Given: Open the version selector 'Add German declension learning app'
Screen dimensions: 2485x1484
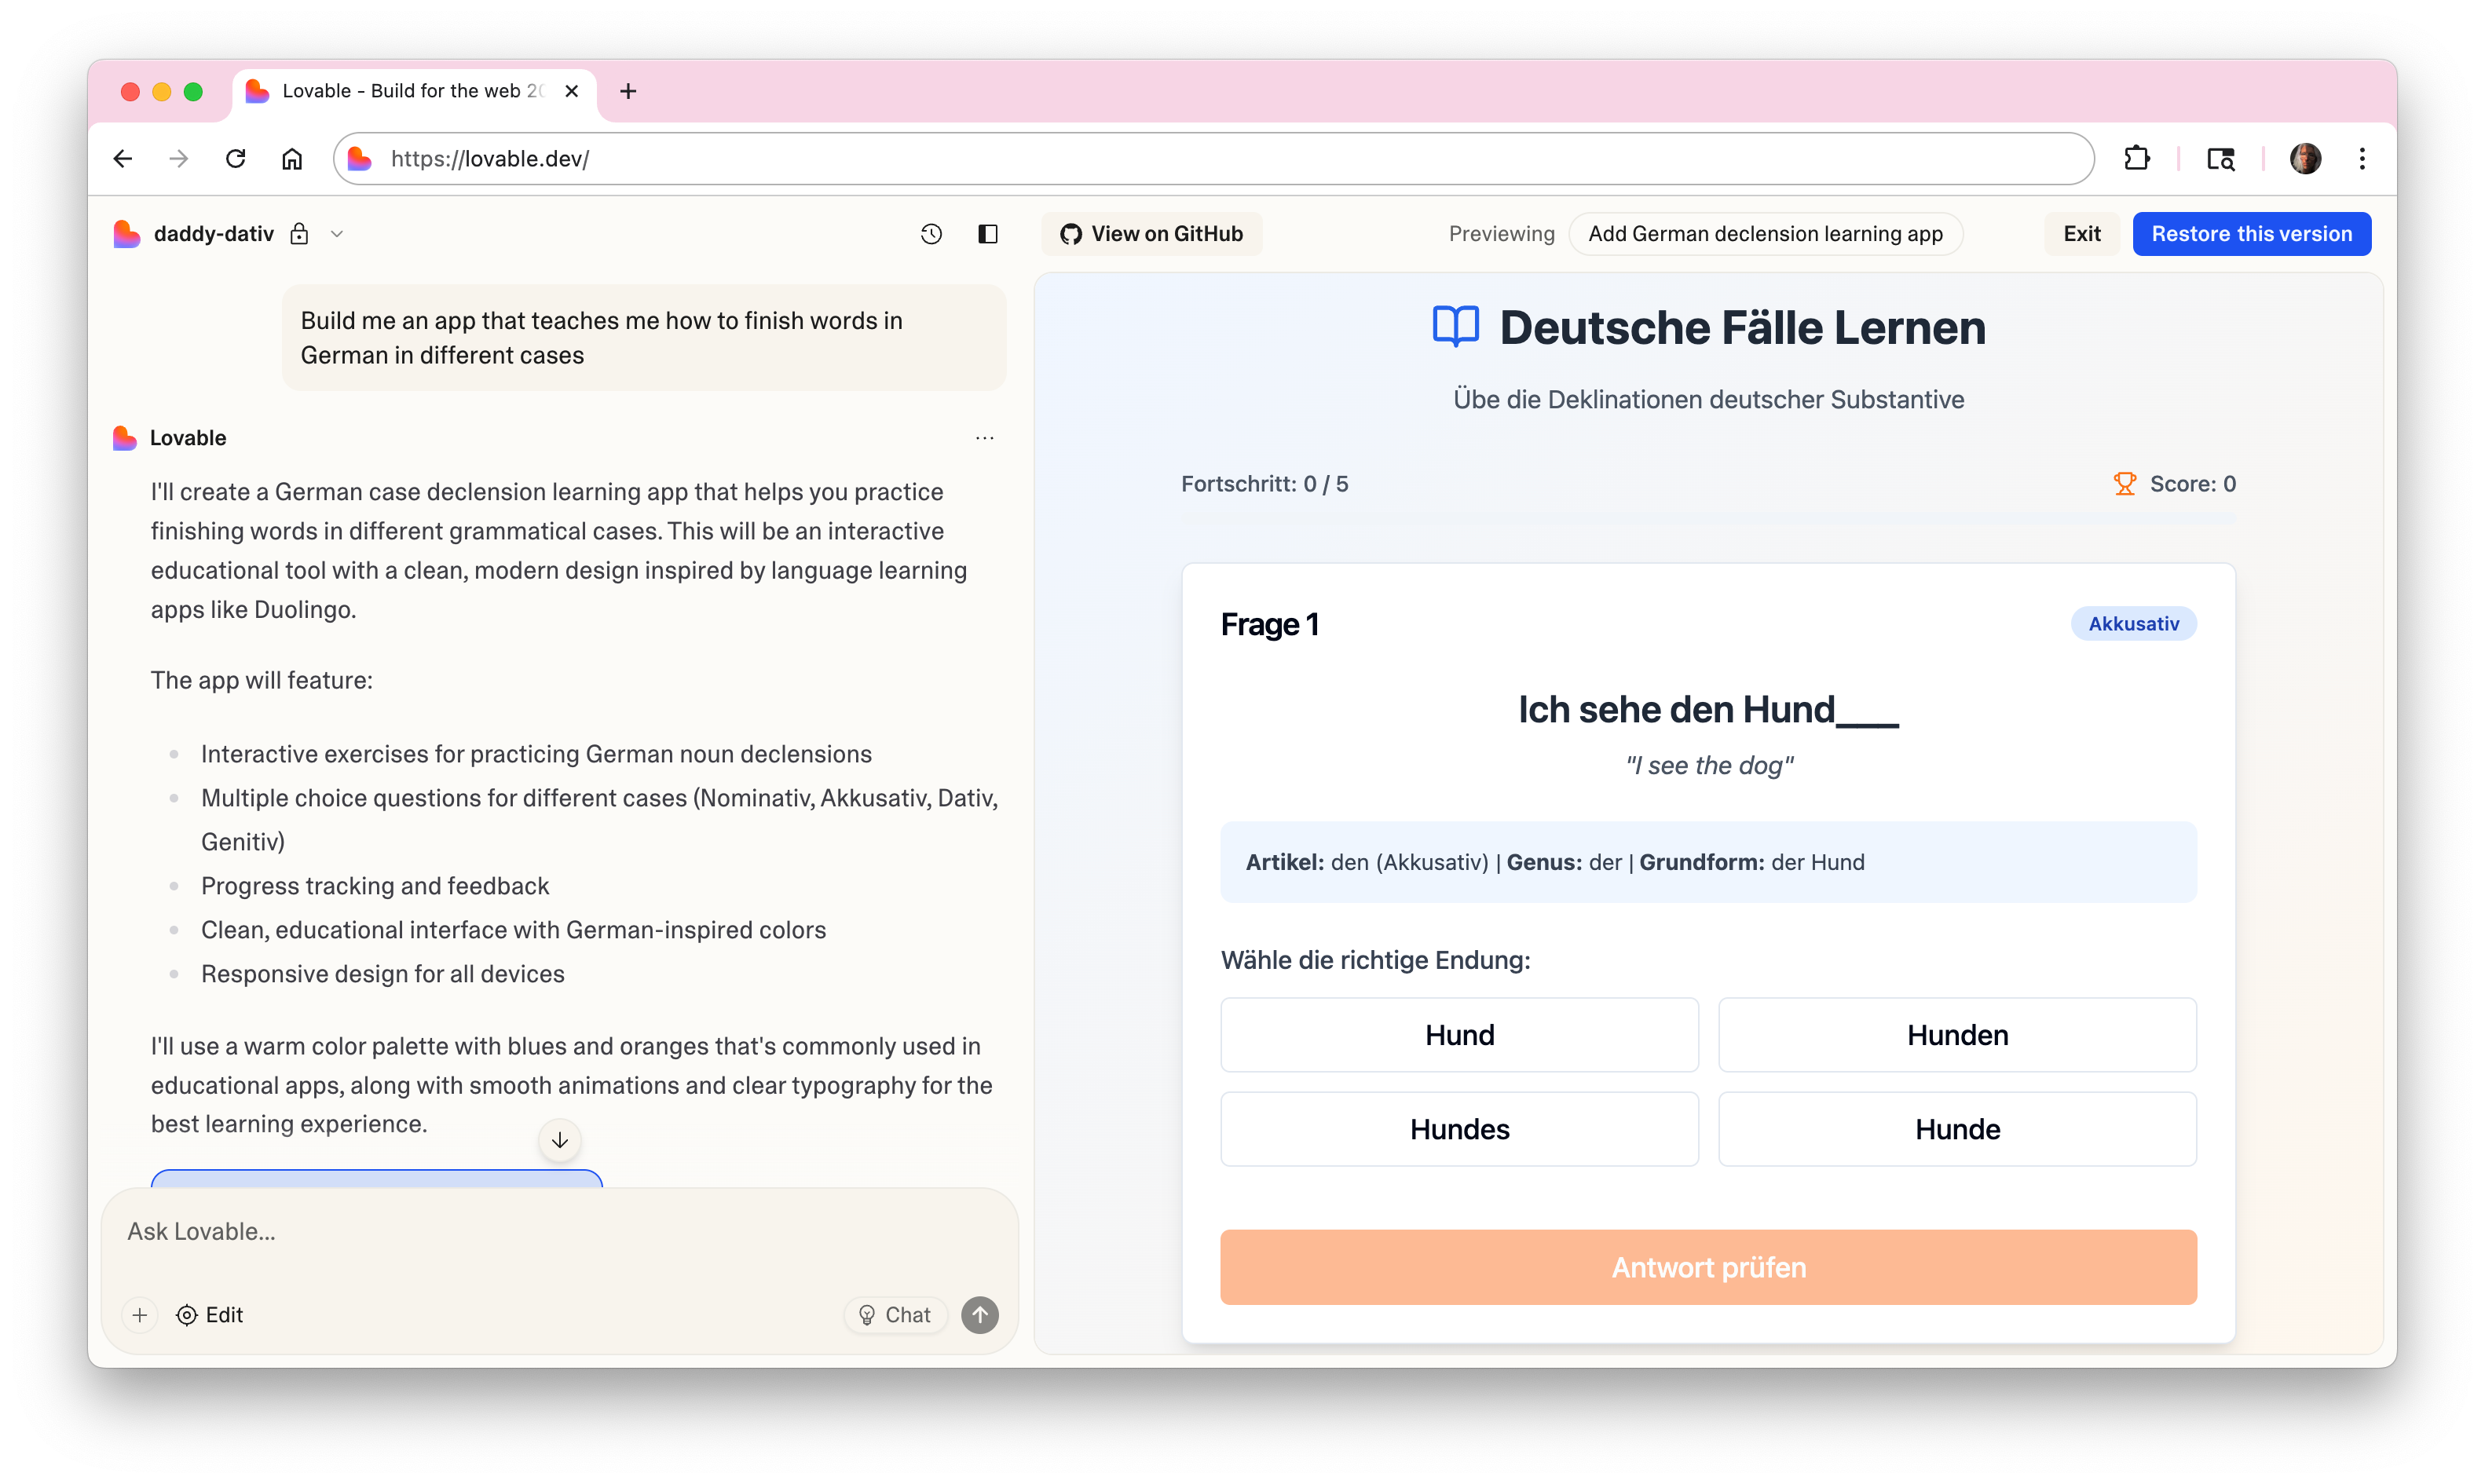Looking at the screenshot, I should pos(1764,234).
